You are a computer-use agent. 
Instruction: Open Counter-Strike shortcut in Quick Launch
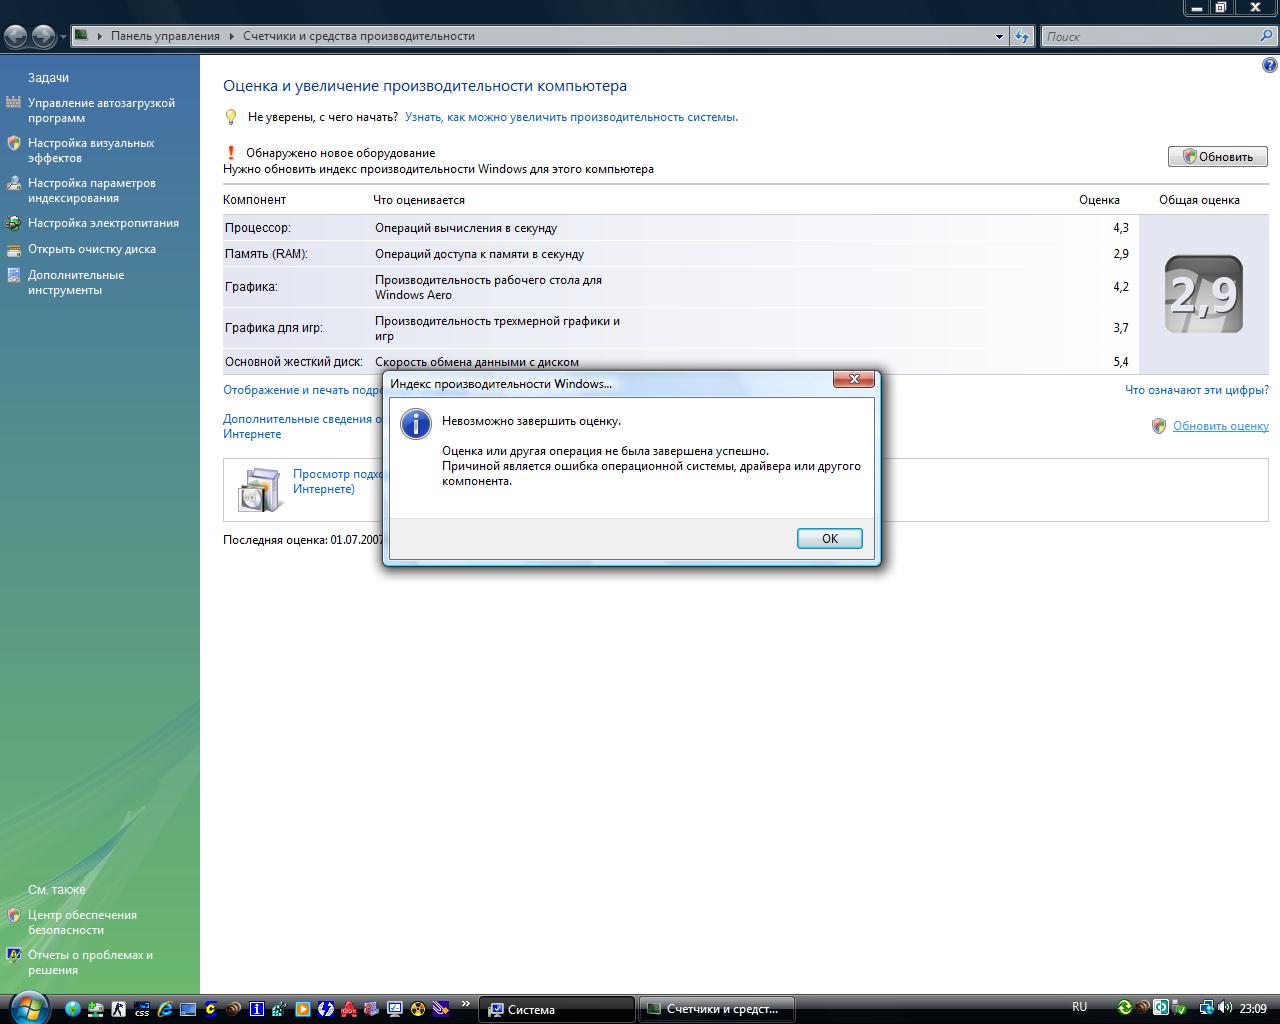point(118,1009)
